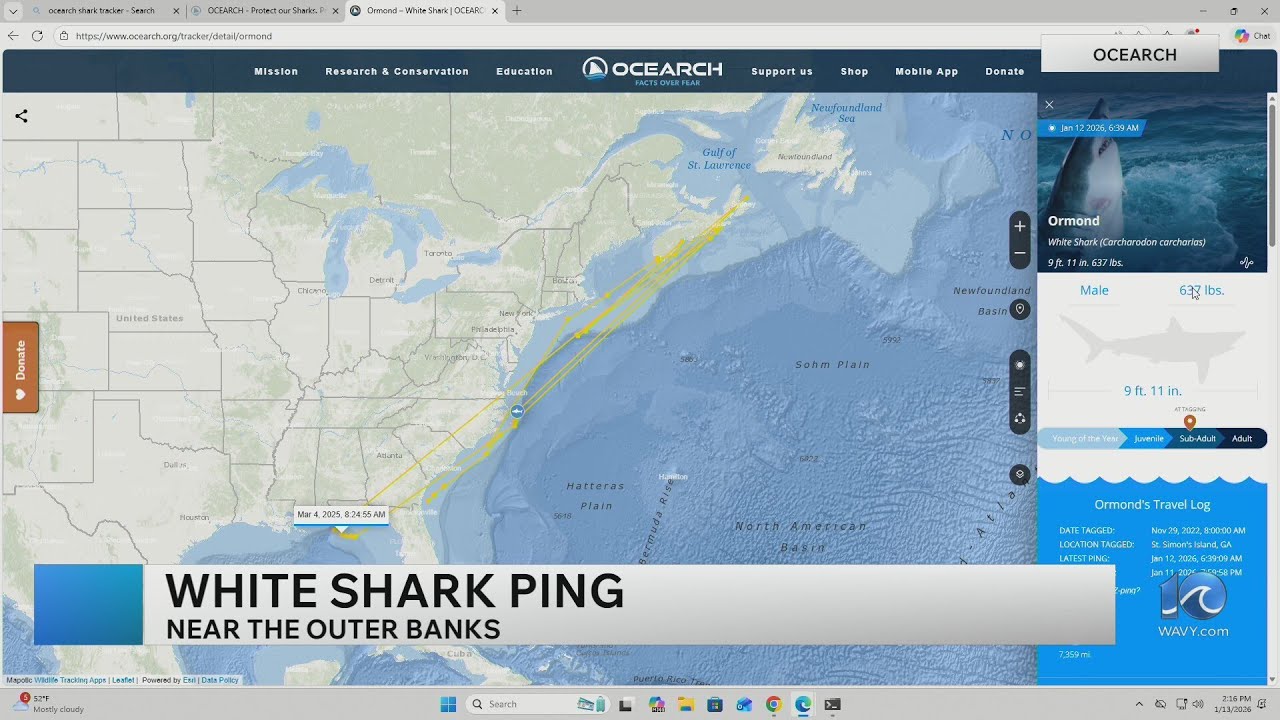Close the ocearch shark tracker Search tab
1280x720 pixels.
tap(176, 10)
